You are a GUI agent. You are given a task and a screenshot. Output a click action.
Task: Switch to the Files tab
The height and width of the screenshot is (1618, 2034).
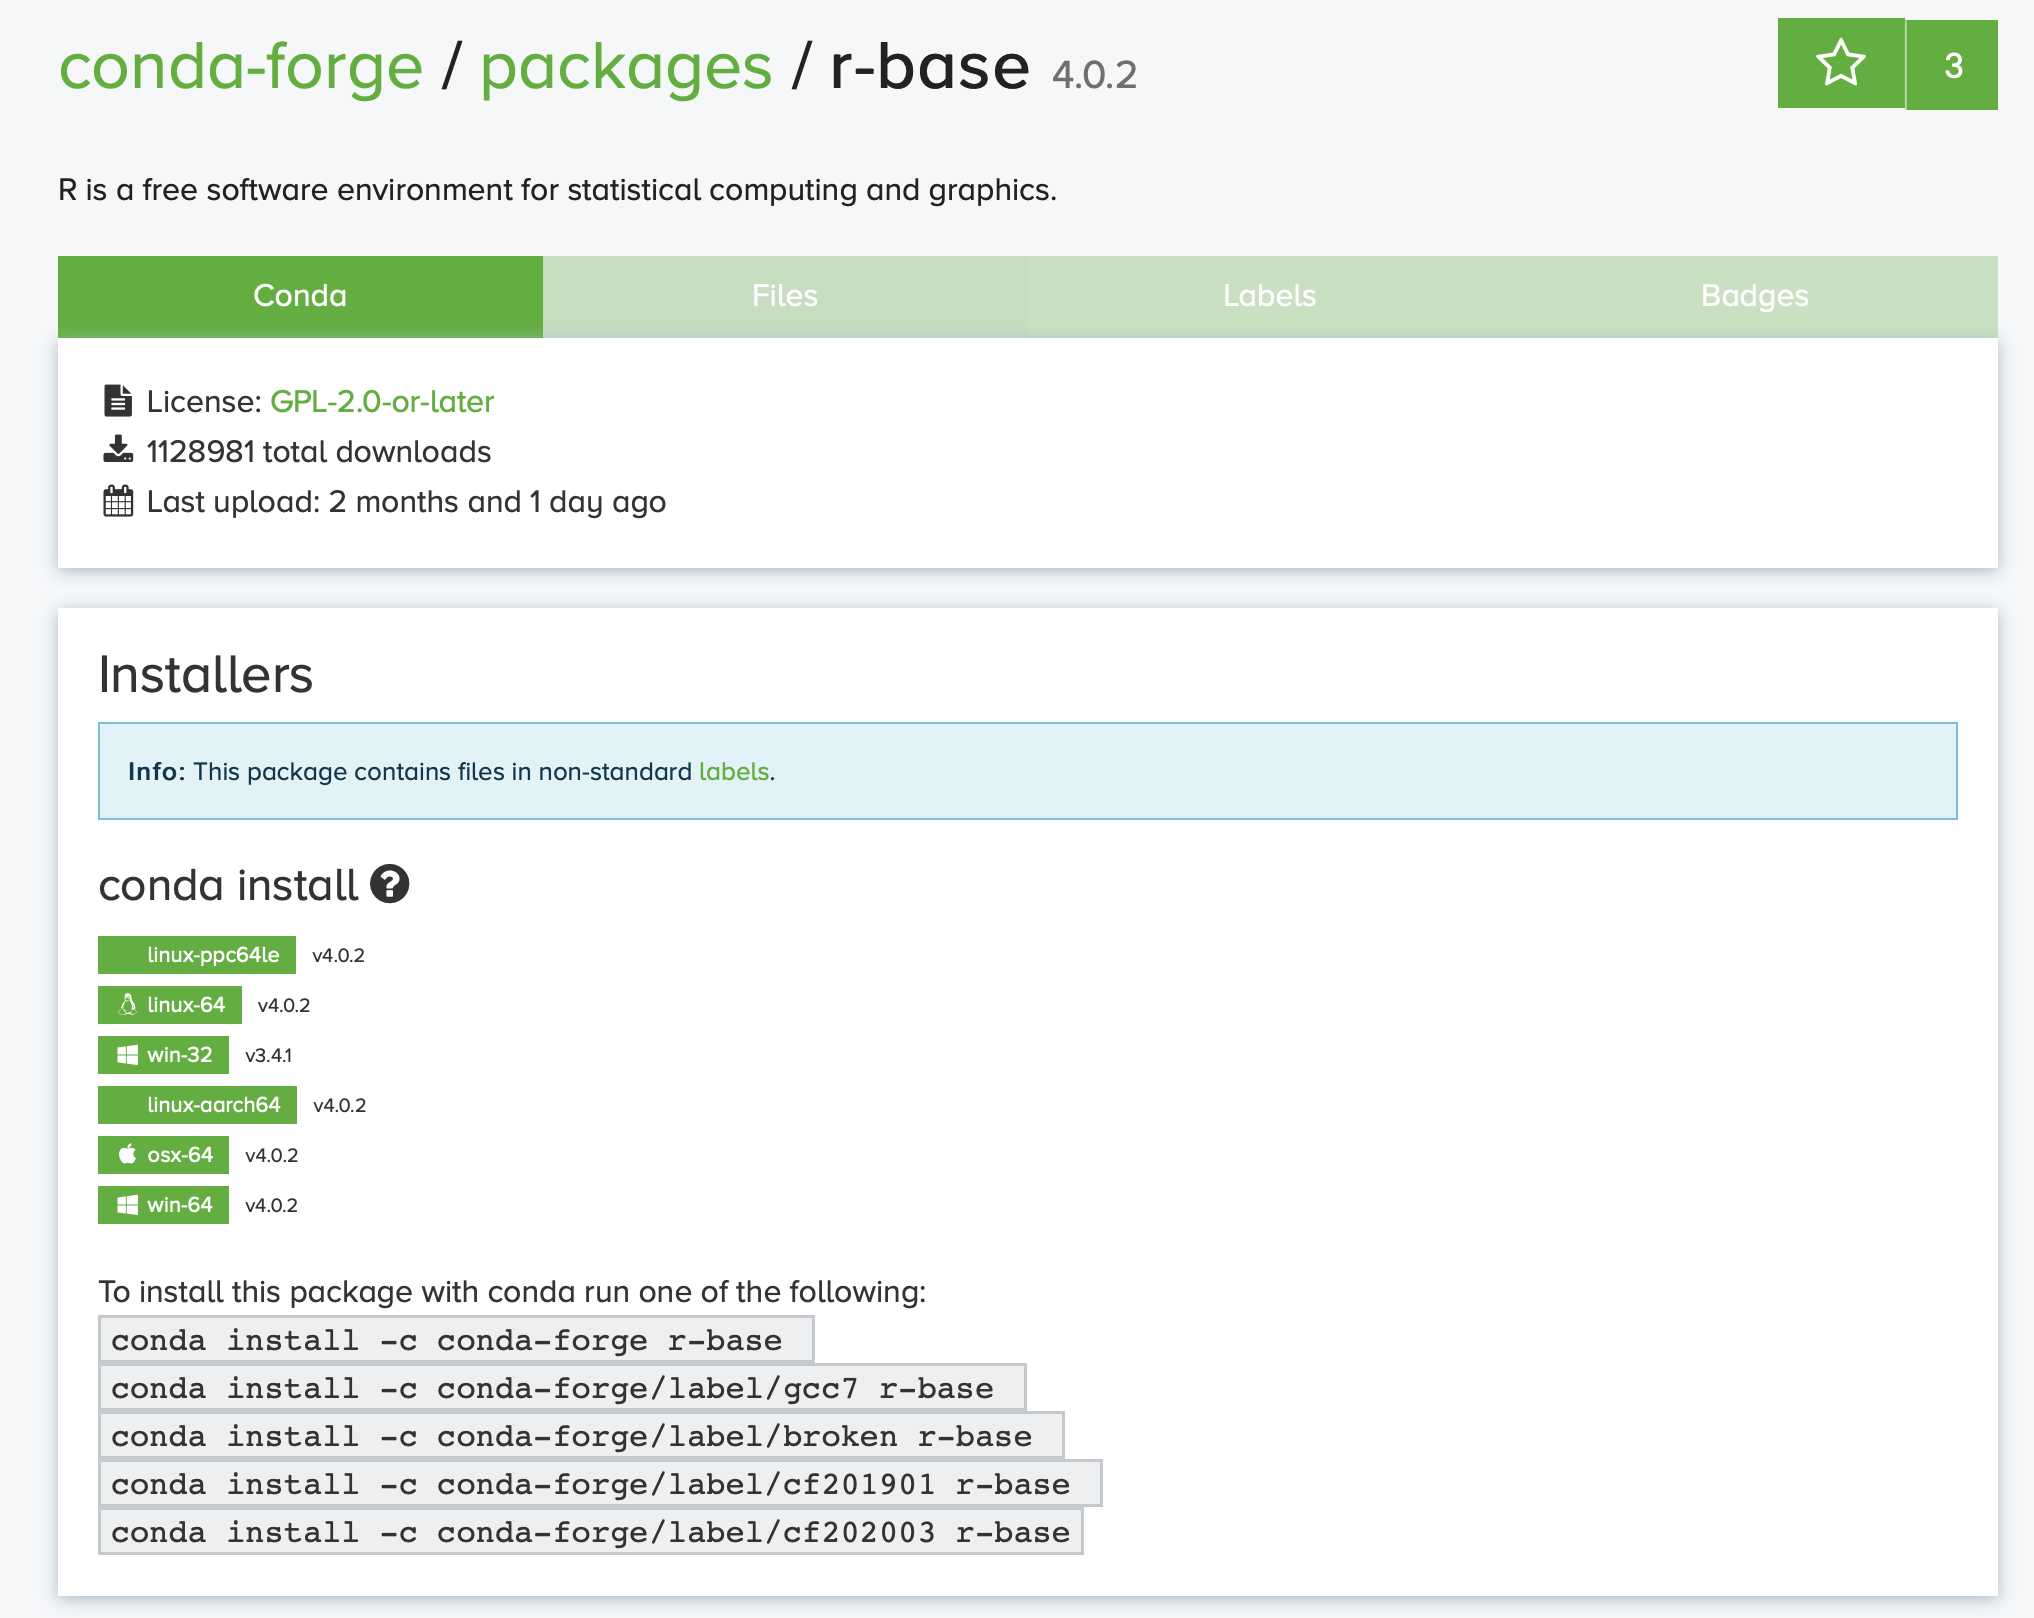coord(785,296)
